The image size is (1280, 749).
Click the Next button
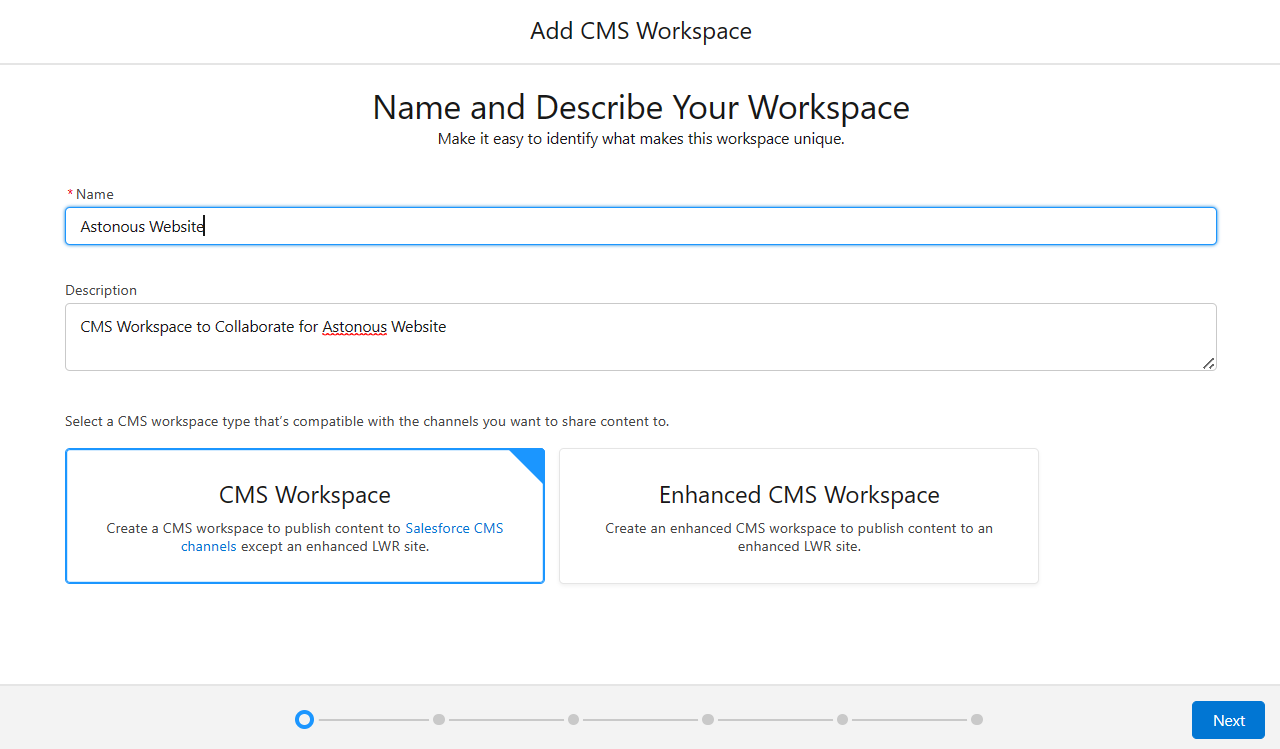[x=1228, y=720]
